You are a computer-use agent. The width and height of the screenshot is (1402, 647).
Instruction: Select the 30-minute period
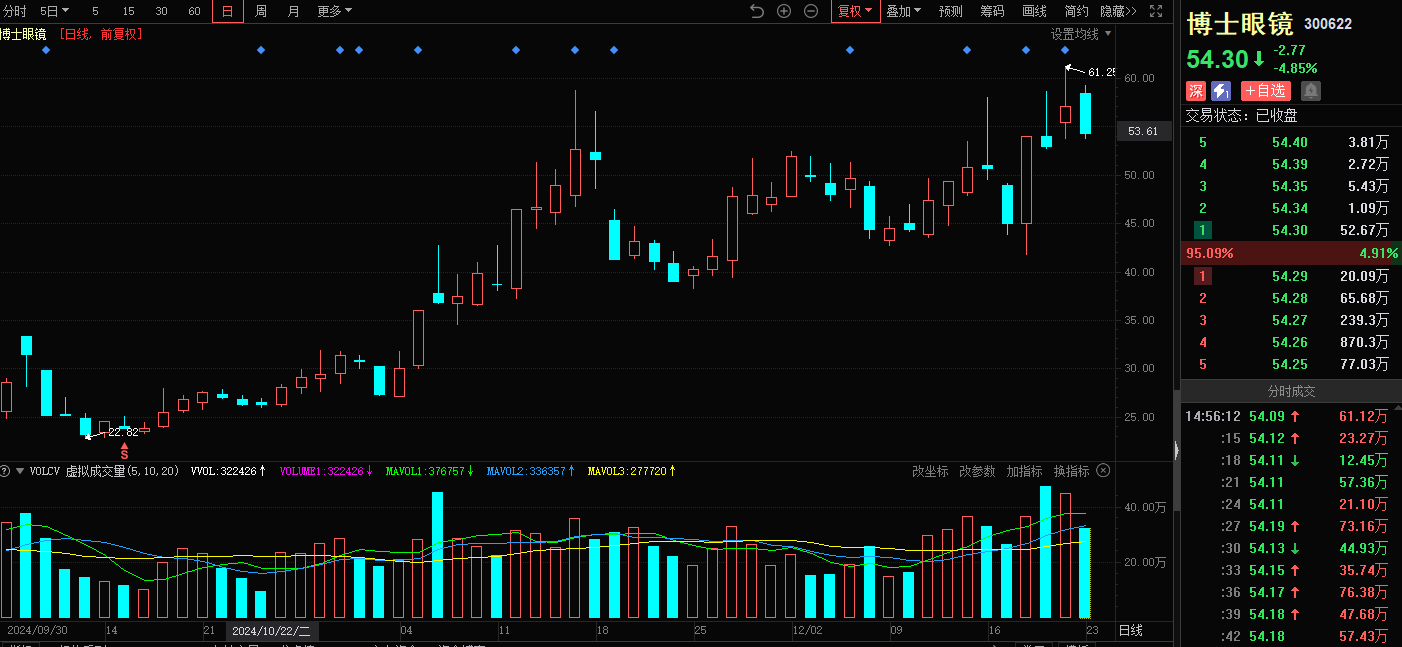(x=161, y=11)
